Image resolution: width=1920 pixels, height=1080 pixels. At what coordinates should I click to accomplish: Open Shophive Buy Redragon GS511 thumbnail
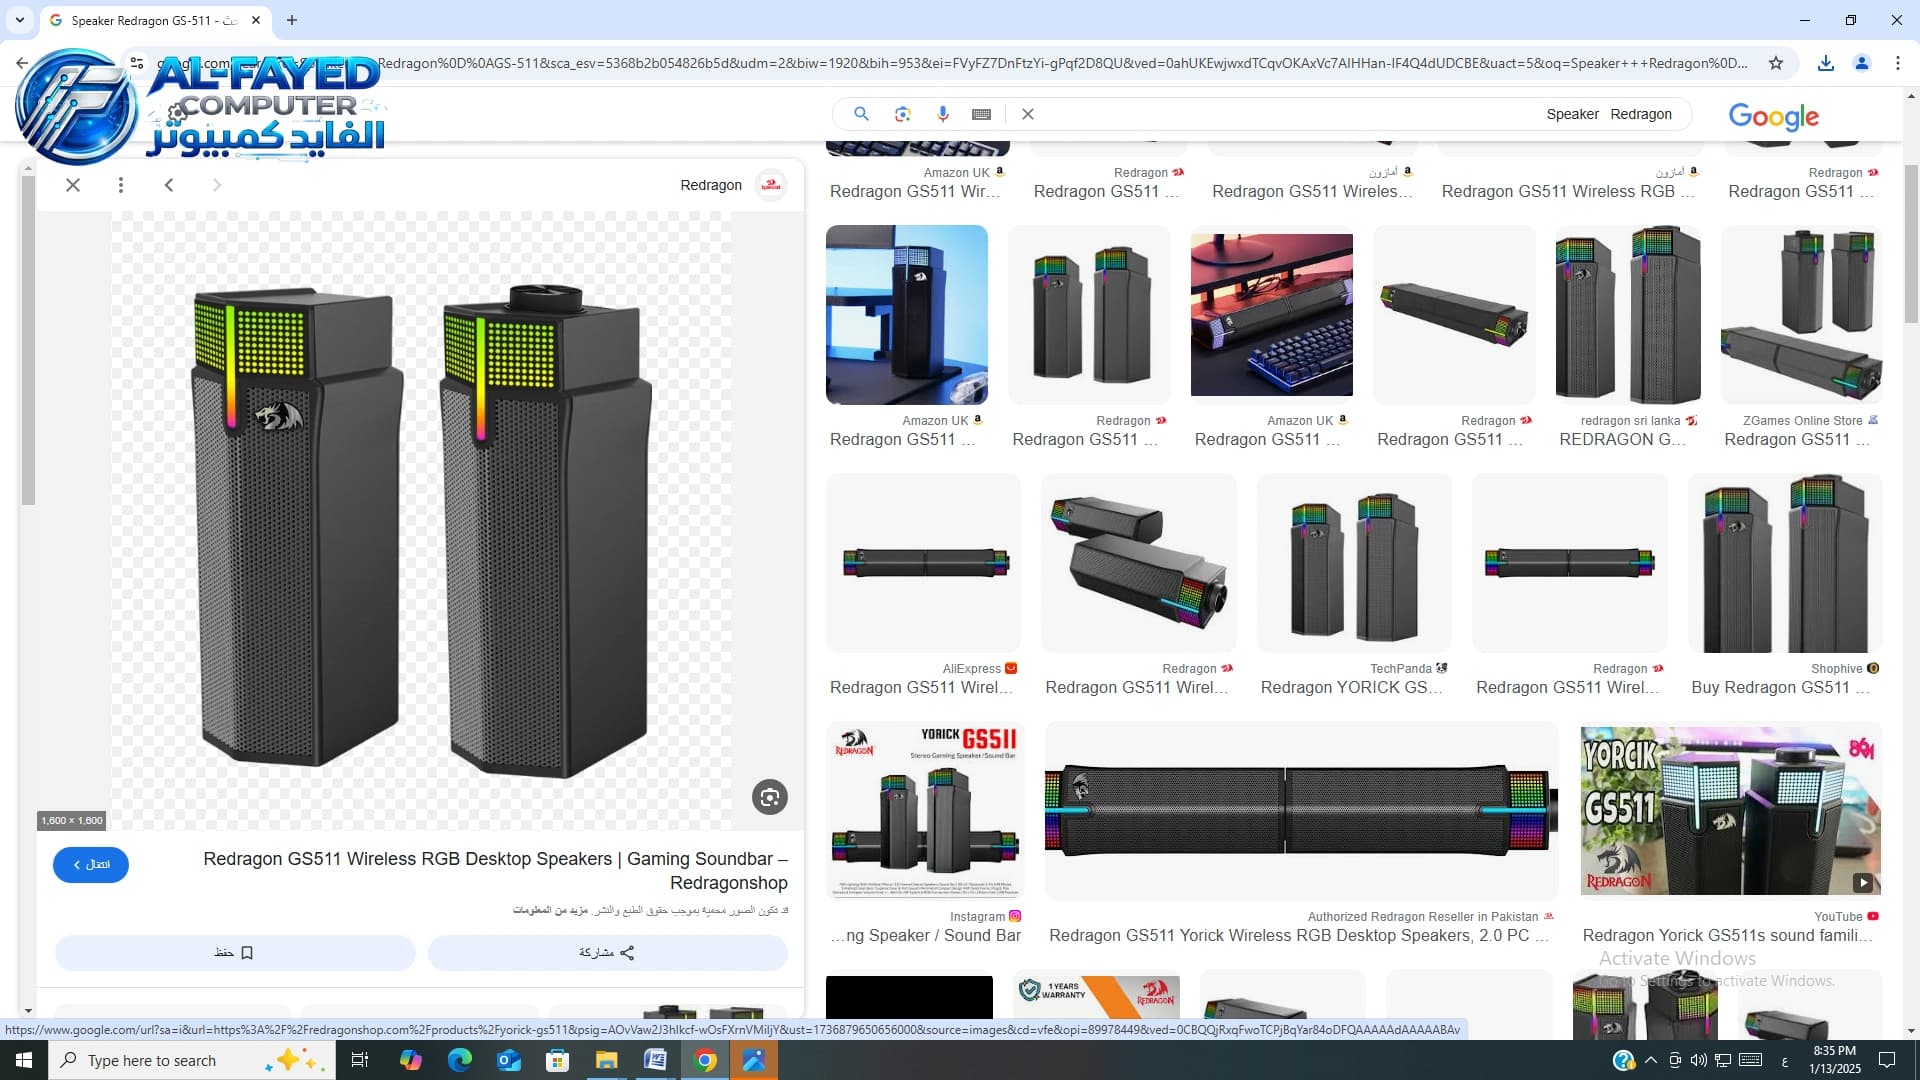1785,563
